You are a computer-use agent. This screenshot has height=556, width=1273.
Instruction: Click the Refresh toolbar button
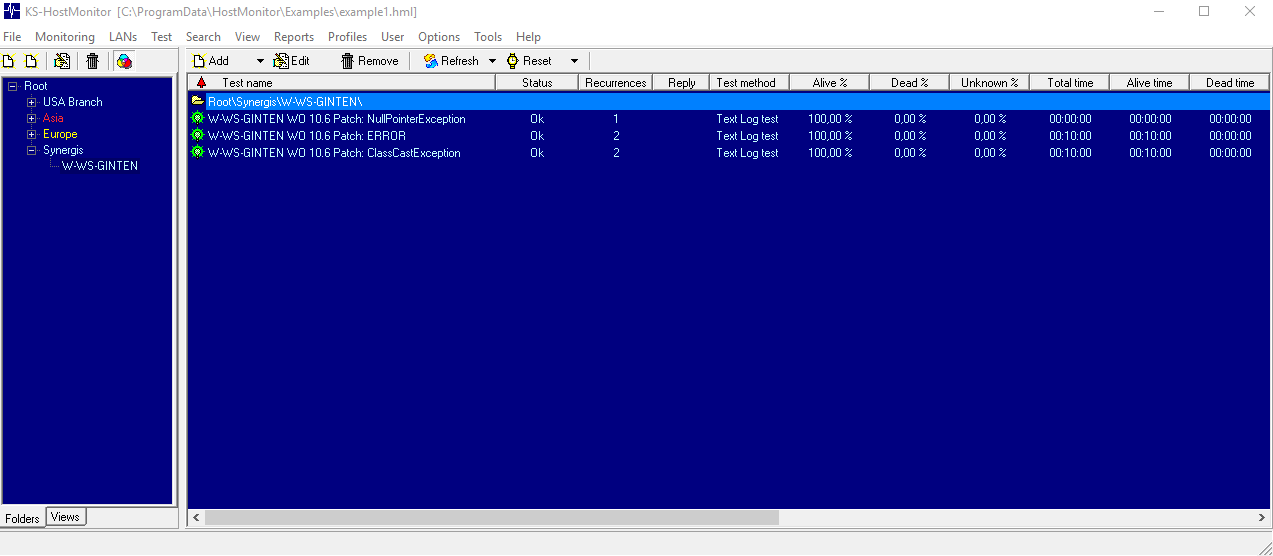point(451,61)
